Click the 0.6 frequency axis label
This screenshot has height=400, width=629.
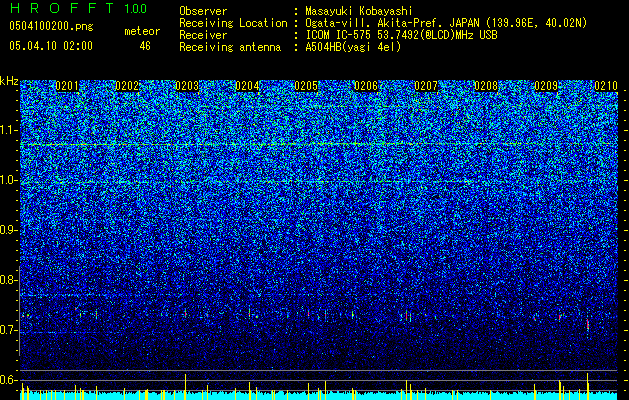9,380
